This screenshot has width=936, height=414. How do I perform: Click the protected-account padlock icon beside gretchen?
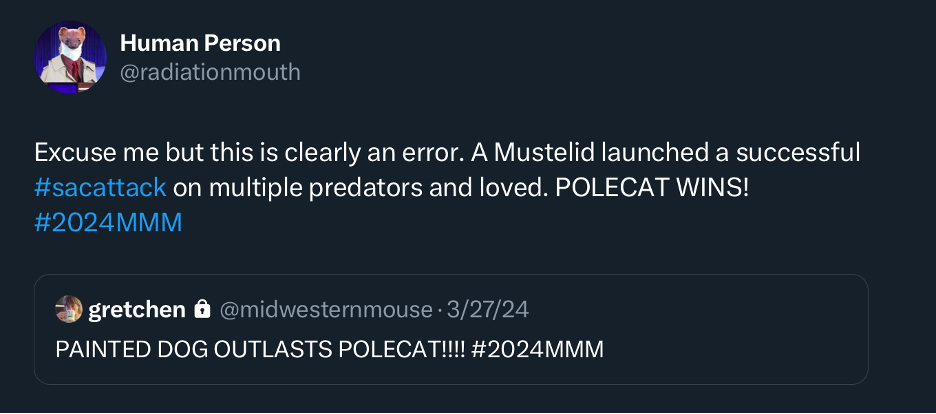(202, 310)
